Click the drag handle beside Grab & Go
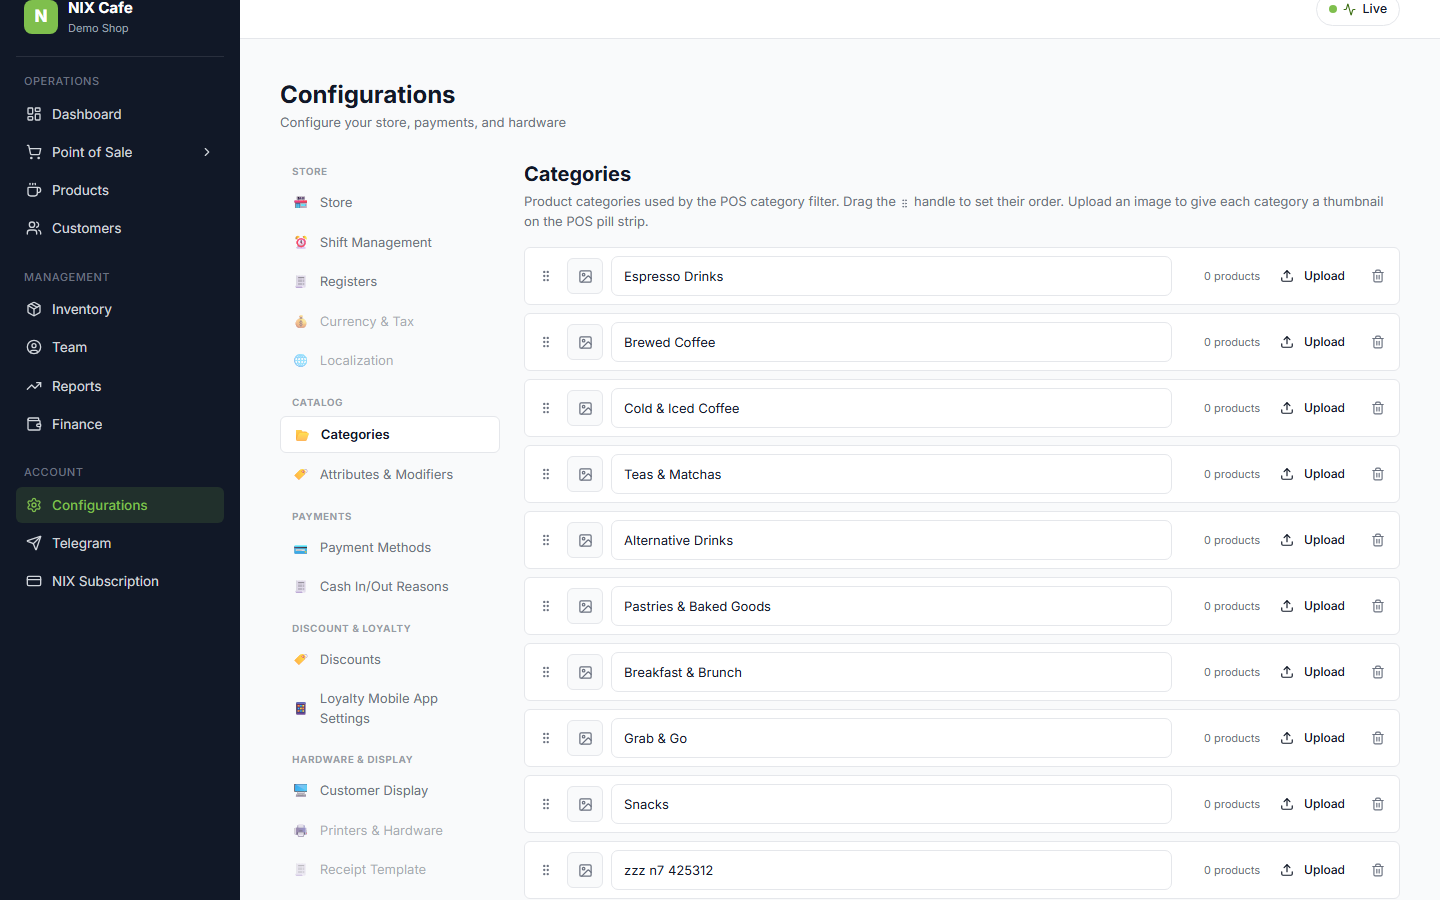1440x900 pixels. coord(546,738)
